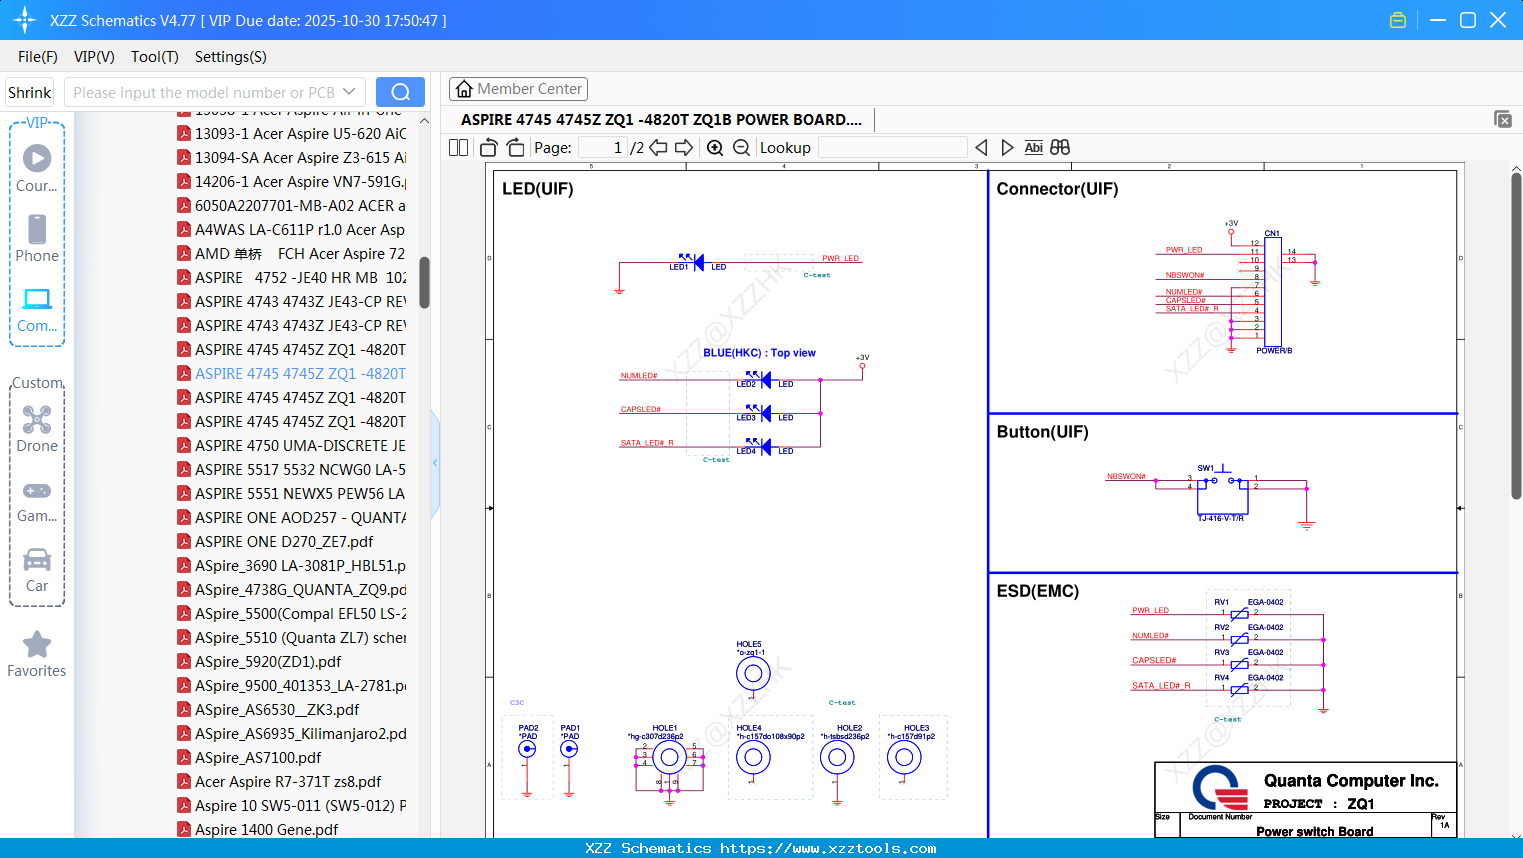The width and height of the screenshot is (1523, 858).
Task: Rotate the page counterclockwise
Action: tap(489, 148)
